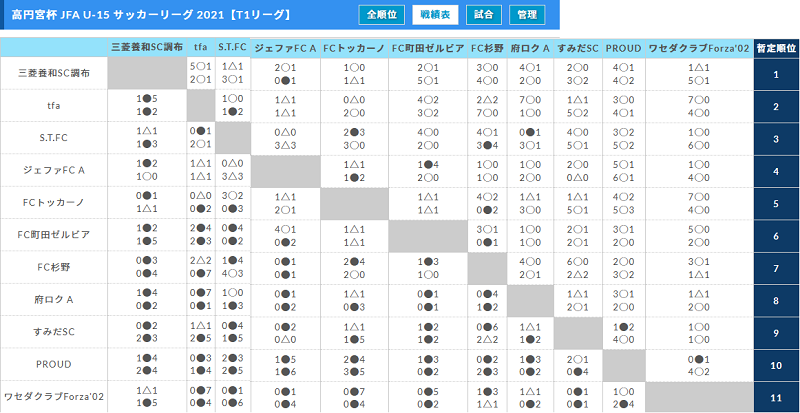Click 三菱養和SC調布 row's score cell against tfa
Viewport: 800px width, 413px height.
click(201, 74)
